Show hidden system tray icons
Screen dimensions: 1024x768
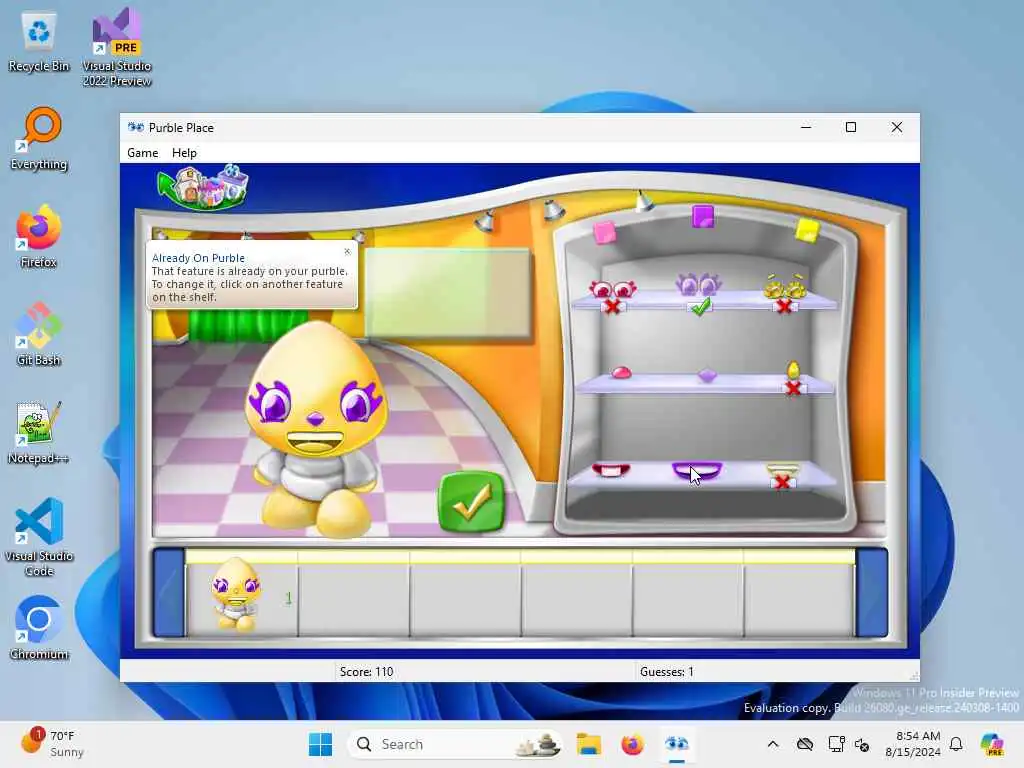[x=773, y=744]
